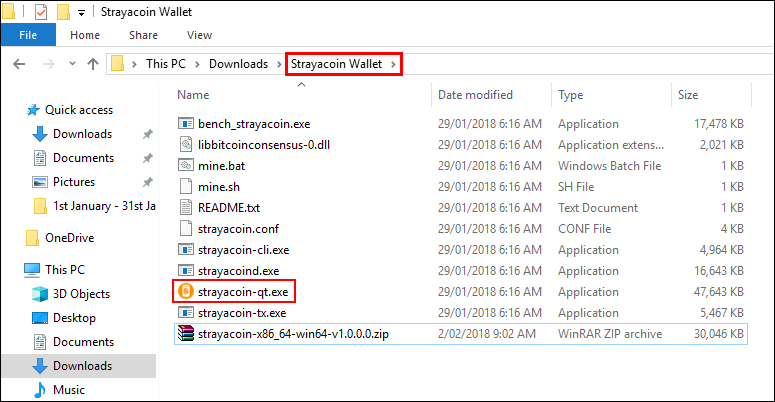Click the This PC monitor icon

click(32, 270)
